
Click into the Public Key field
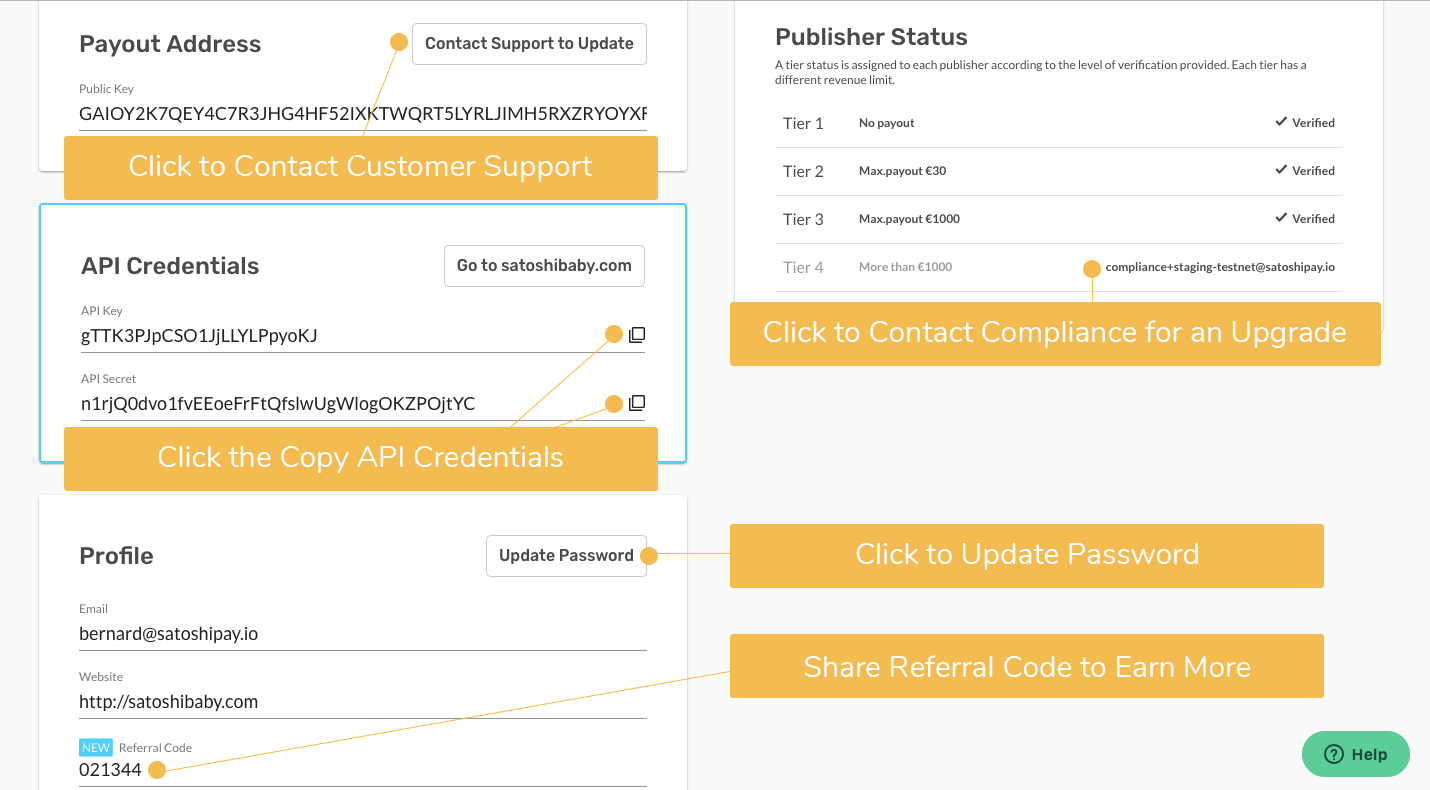pos(362,114)
